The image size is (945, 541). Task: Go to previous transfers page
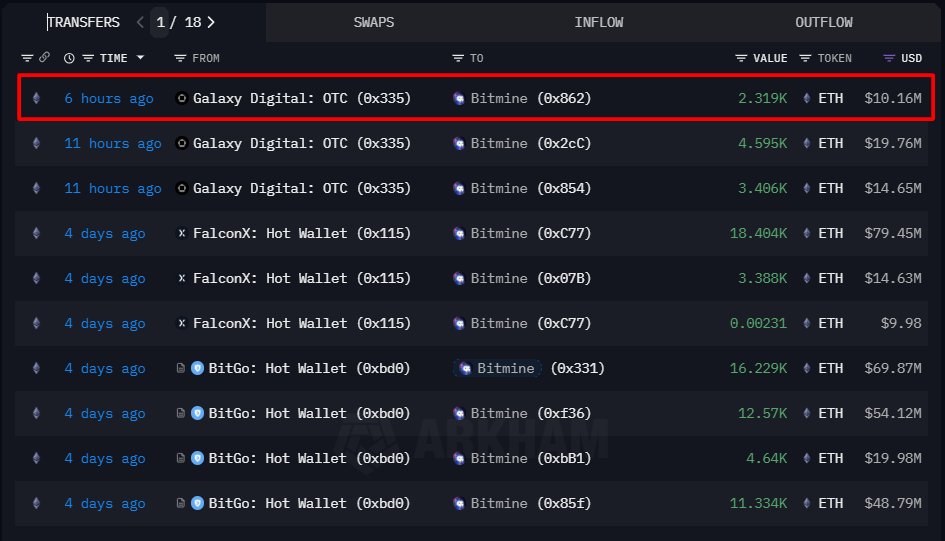140,22
